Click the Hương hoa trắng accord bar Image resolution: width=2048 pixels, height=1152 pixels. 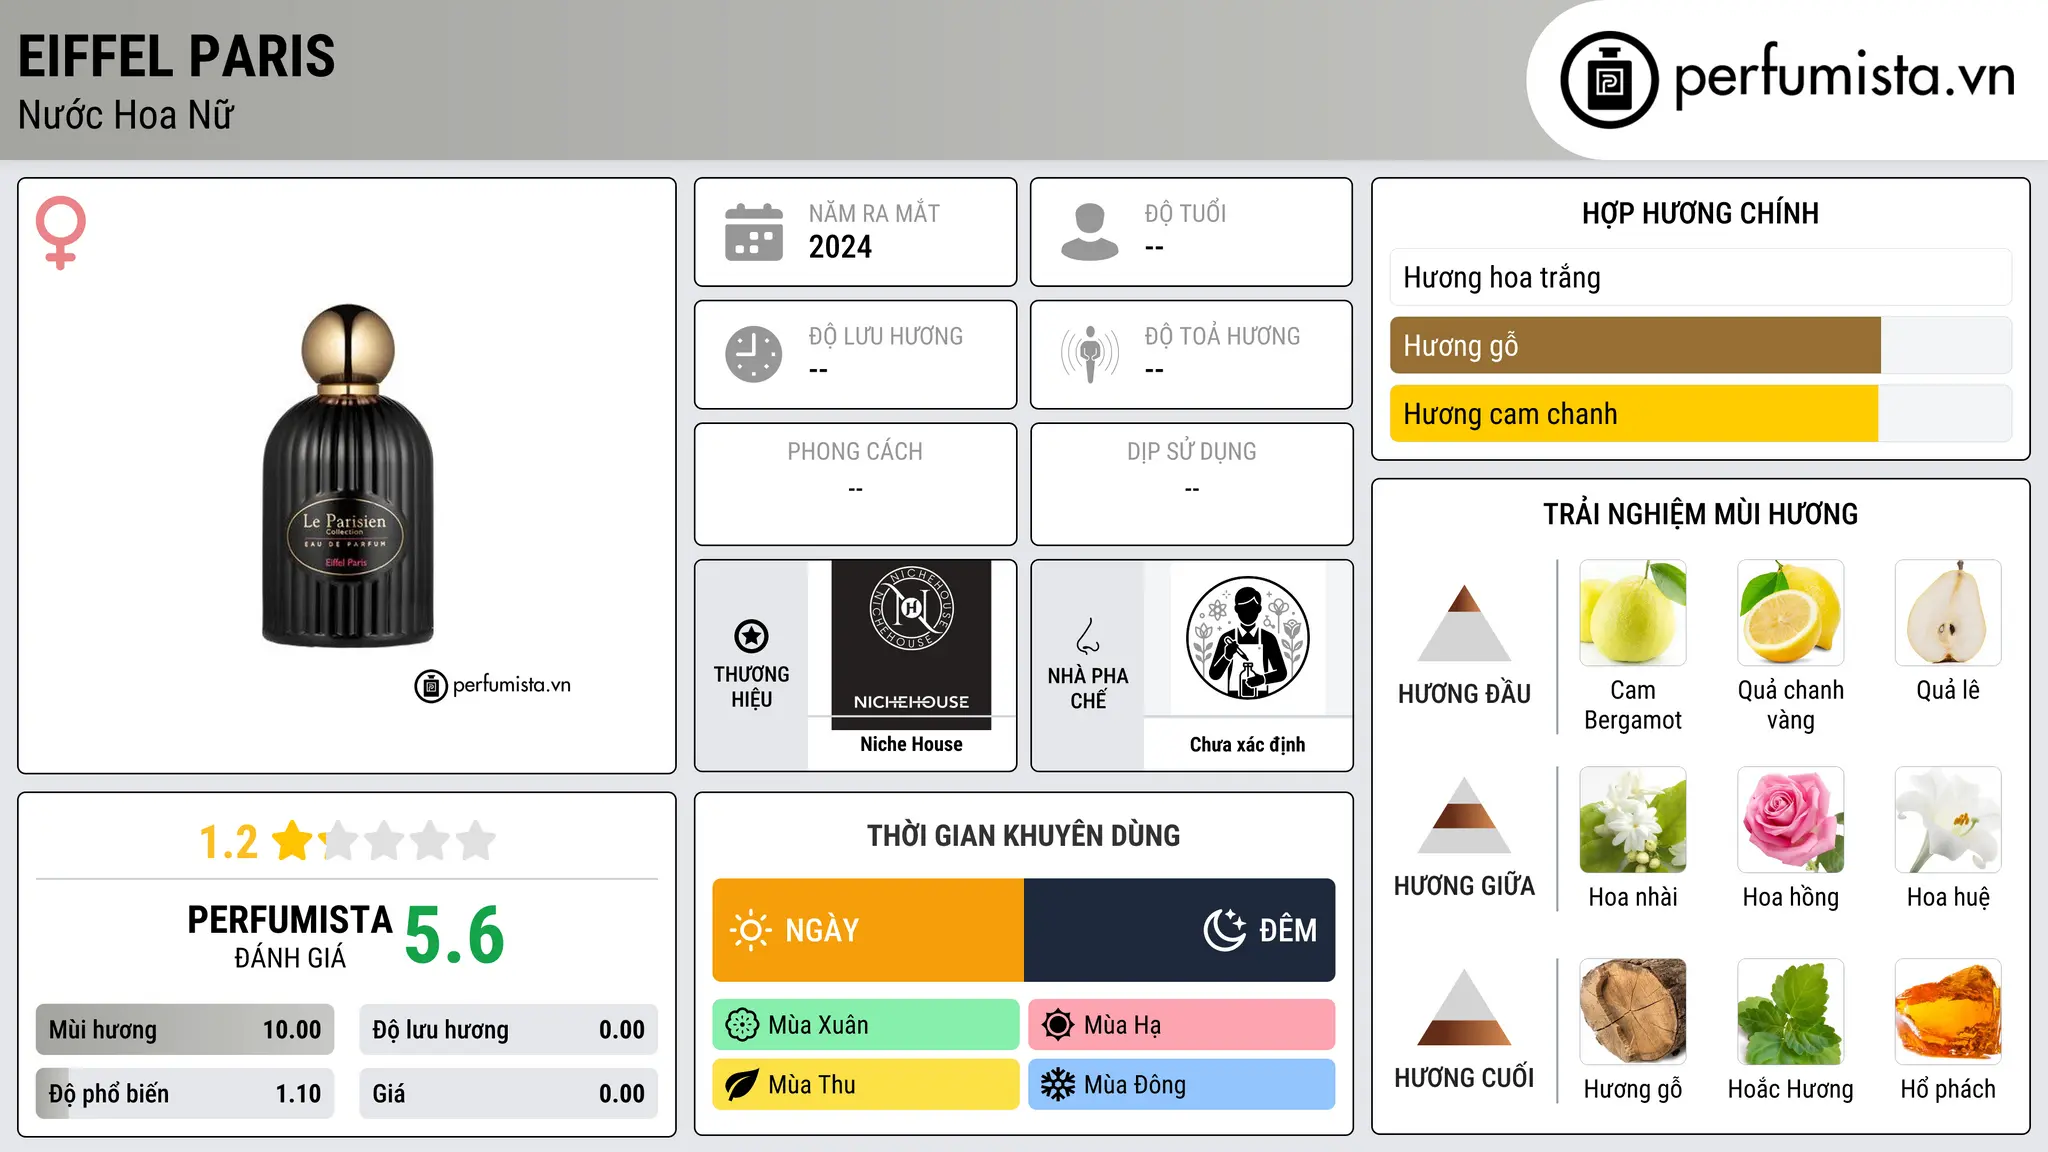point(1700,277)
